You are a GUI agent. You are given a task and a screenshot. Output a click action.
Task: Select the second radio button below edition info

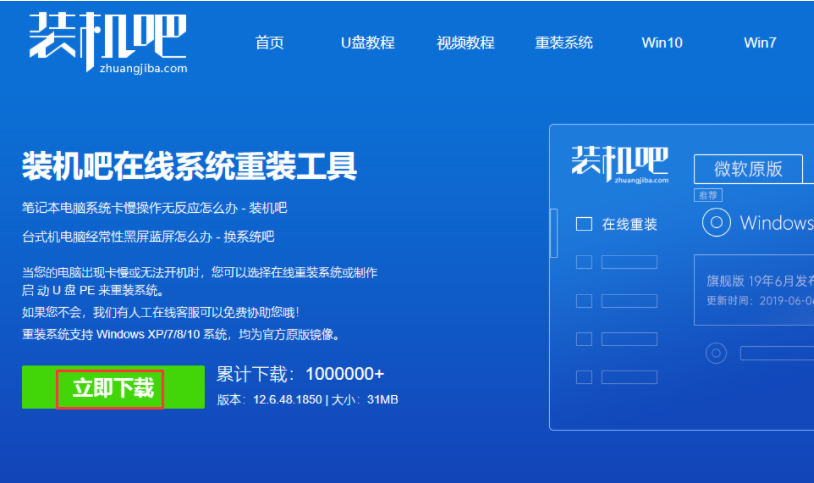pyautogui.click(x=716, y=353)
